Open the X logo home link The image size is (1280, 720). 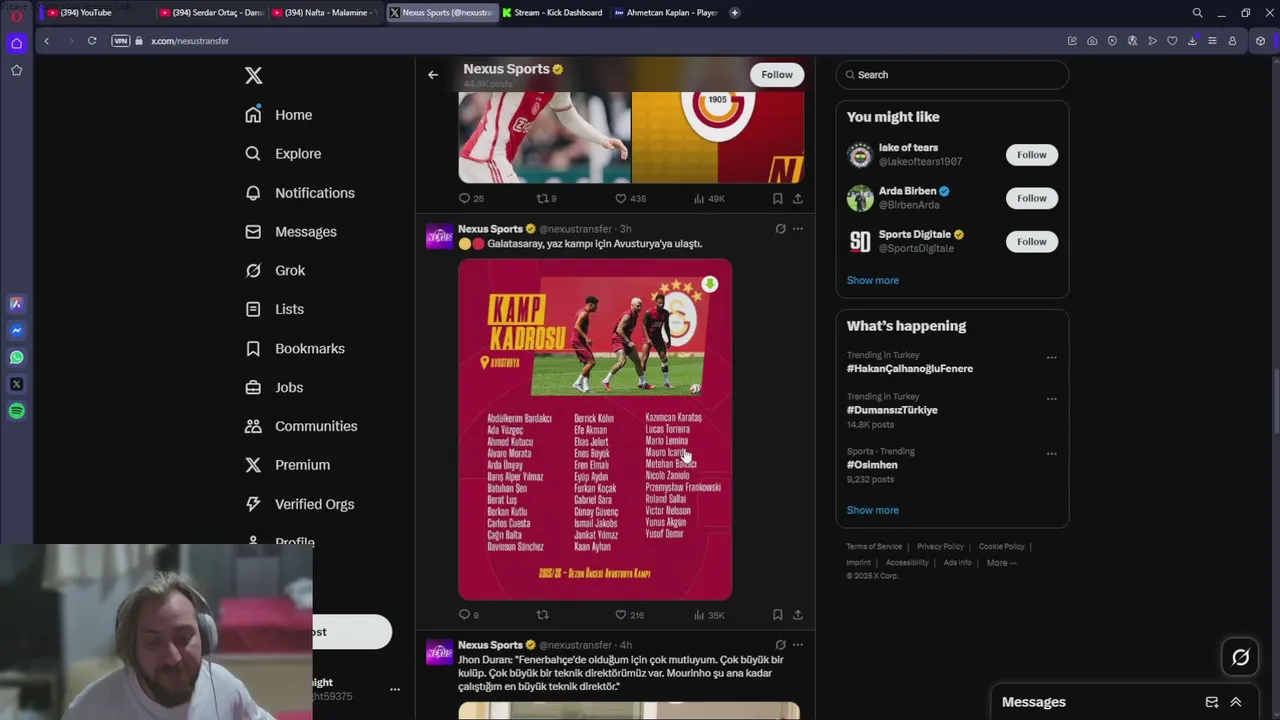(x=254, y=76)
